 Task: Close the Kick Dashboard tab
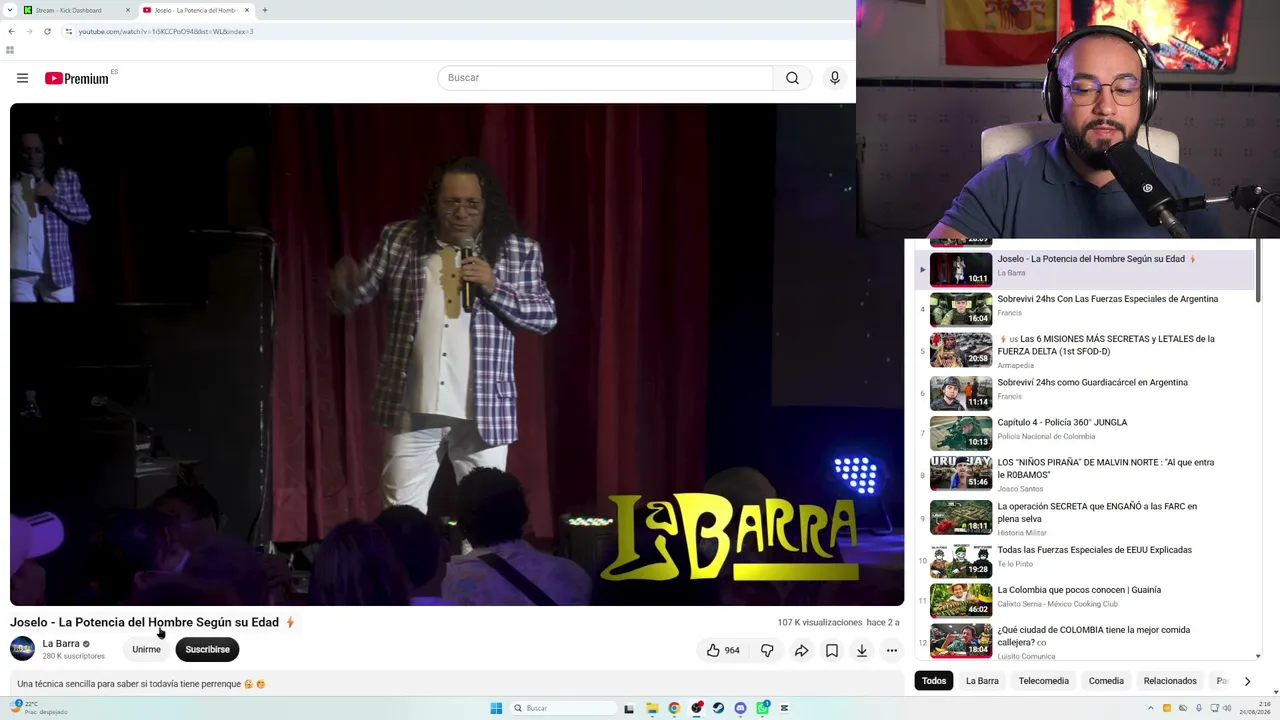pyautogui.click(x=128, y=10)
